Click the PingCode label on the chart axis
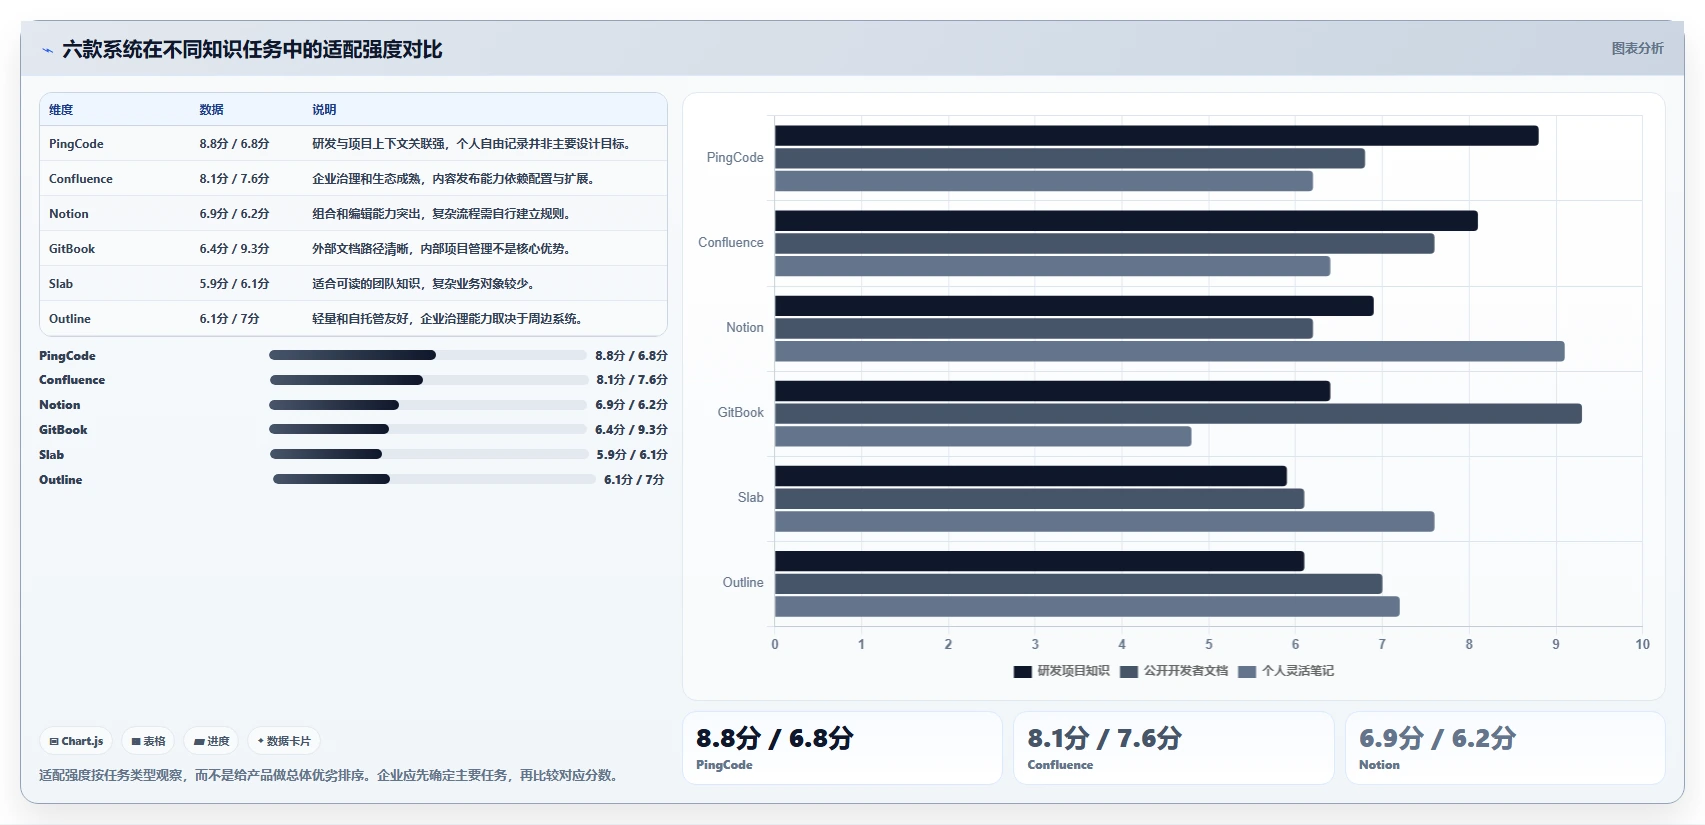The image size is (1705, 825). pos(735,158)
